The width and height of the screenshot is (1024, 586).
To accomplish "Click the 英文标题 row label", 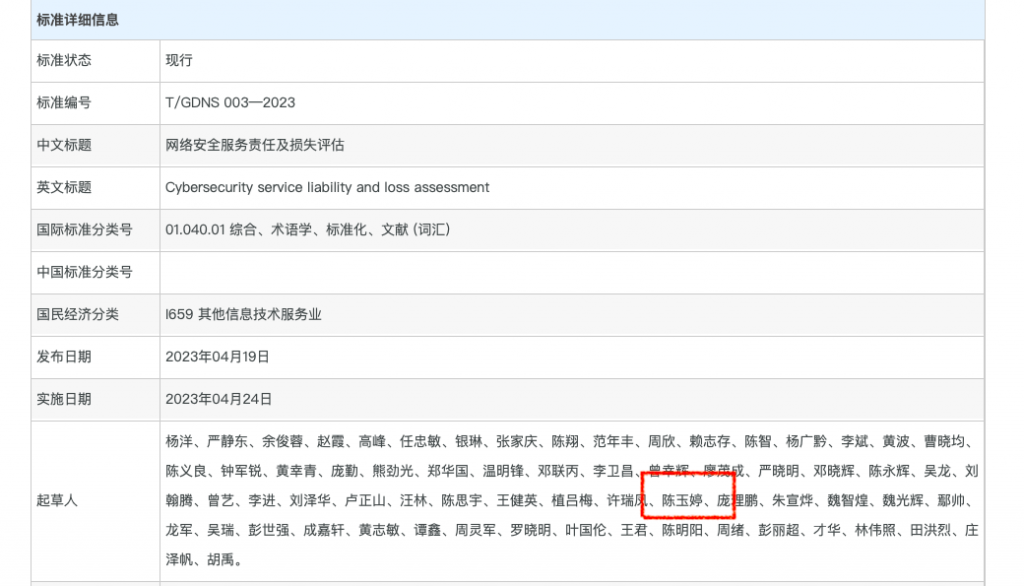I will click(64, 187).
